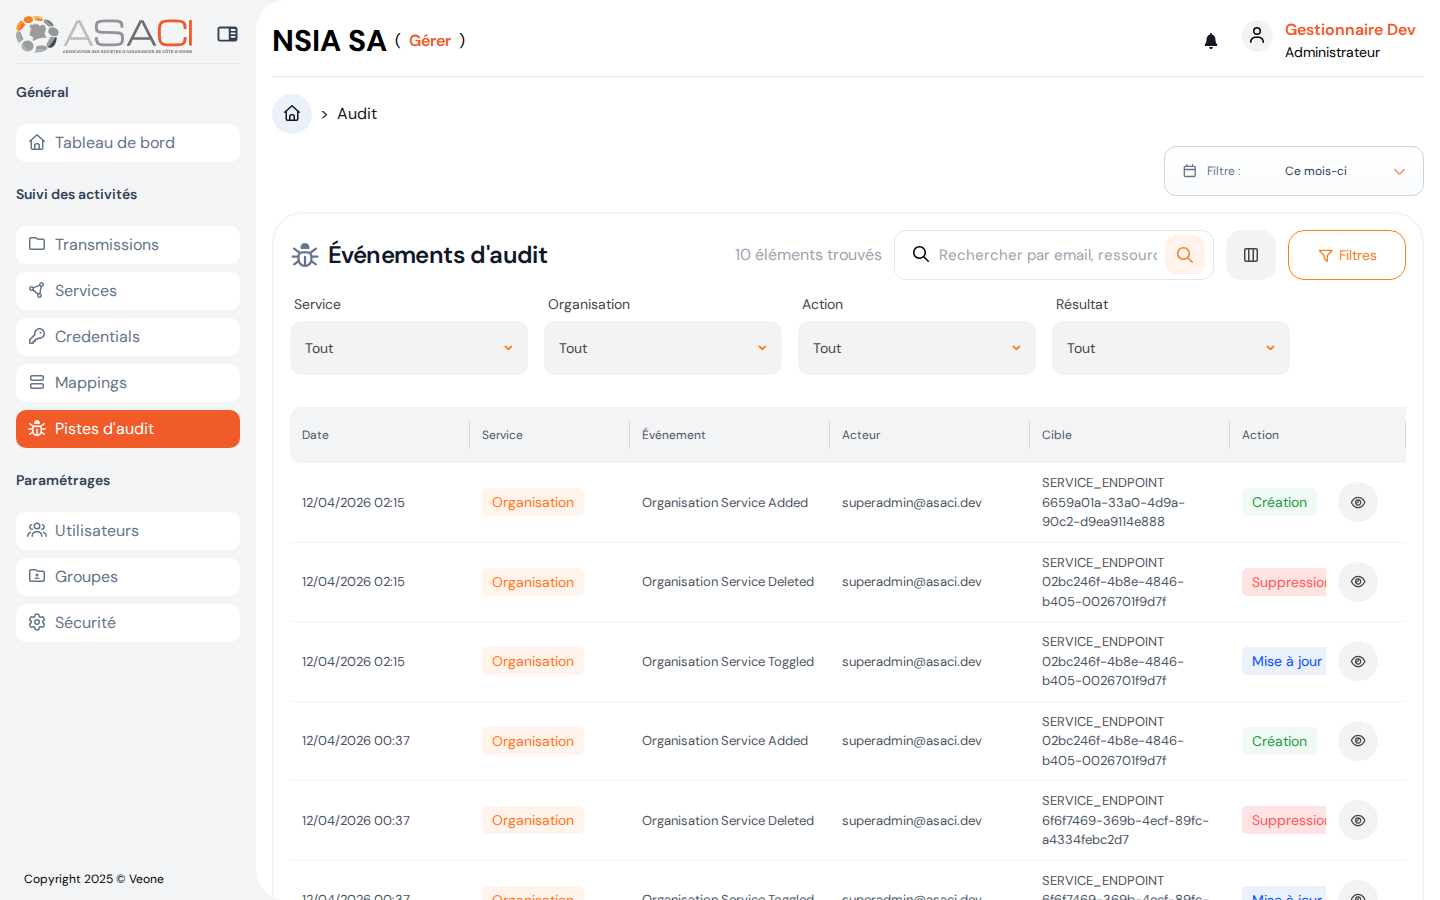Focus the email or resource search field
The width and height of the screenshot is (1440, 900).
1046,255
